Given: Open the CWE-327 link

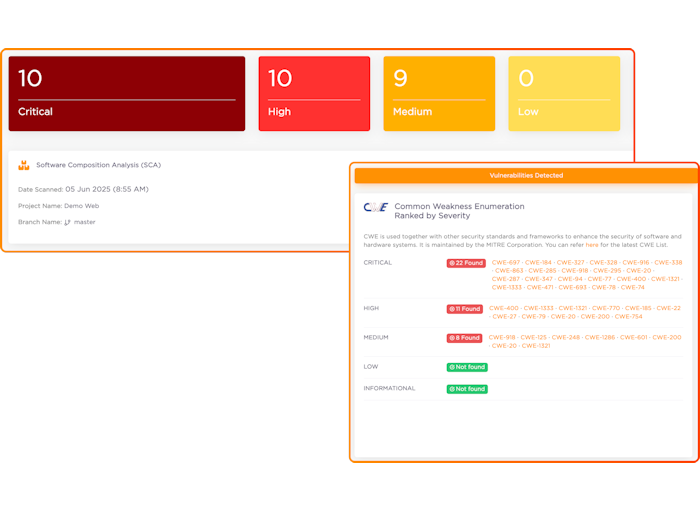Looking at the screenshot, I should pos(571,262).
